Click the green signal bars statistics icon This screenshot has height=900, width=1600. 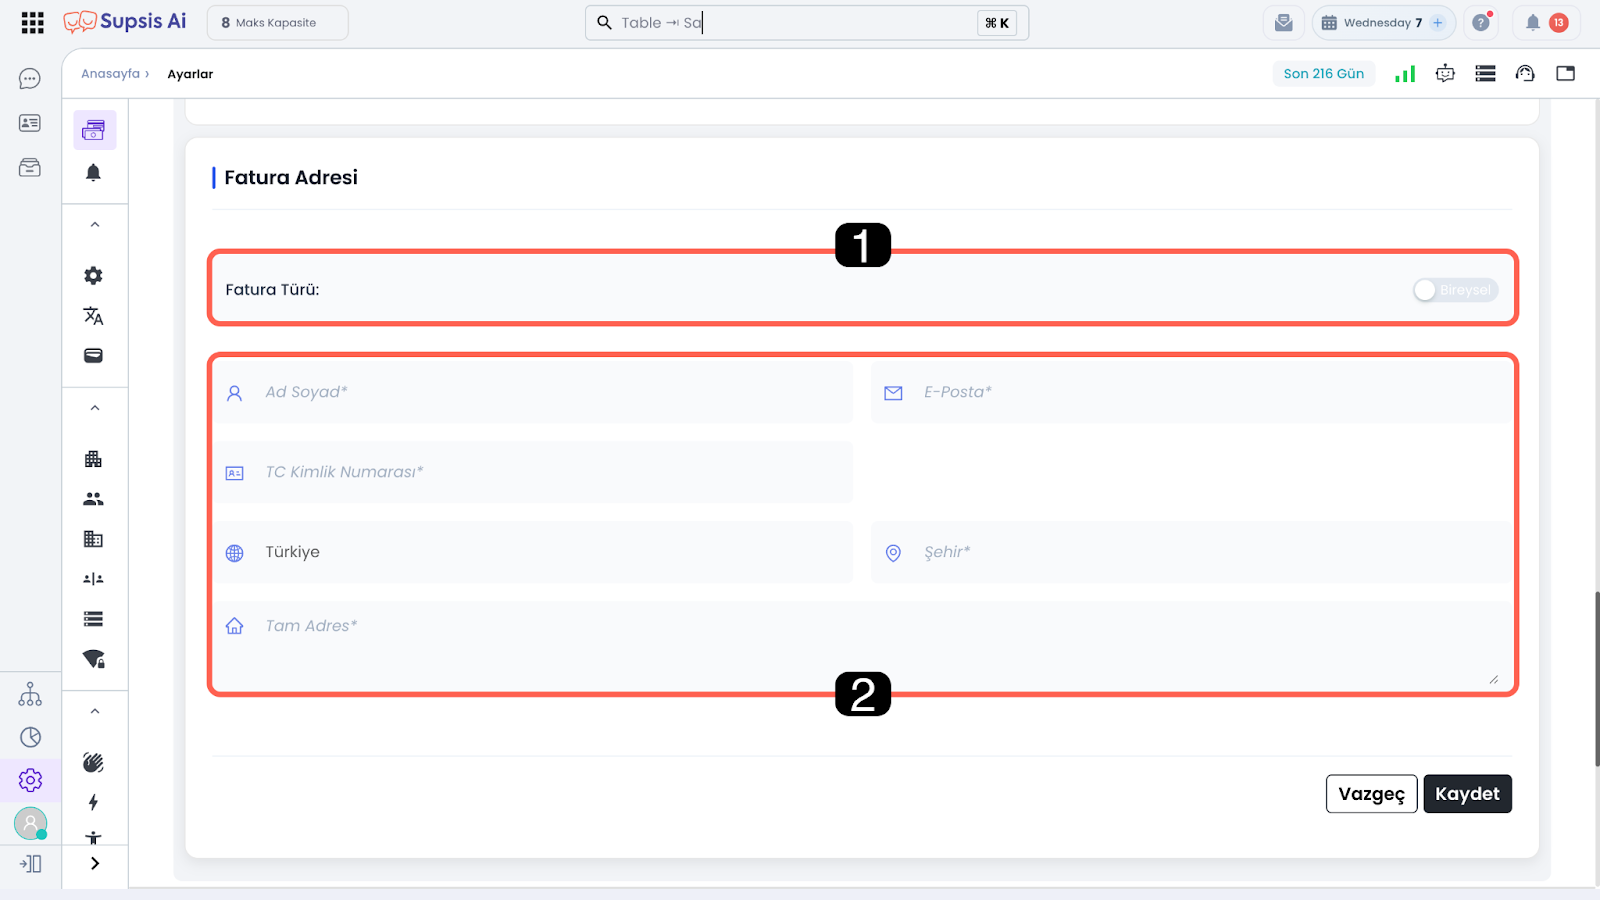[x=1405, y=74]
